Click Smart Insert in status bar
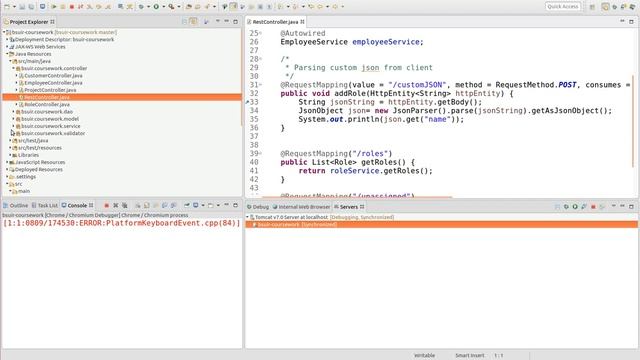This screenshot has height=360, width=640. point(470,356)
